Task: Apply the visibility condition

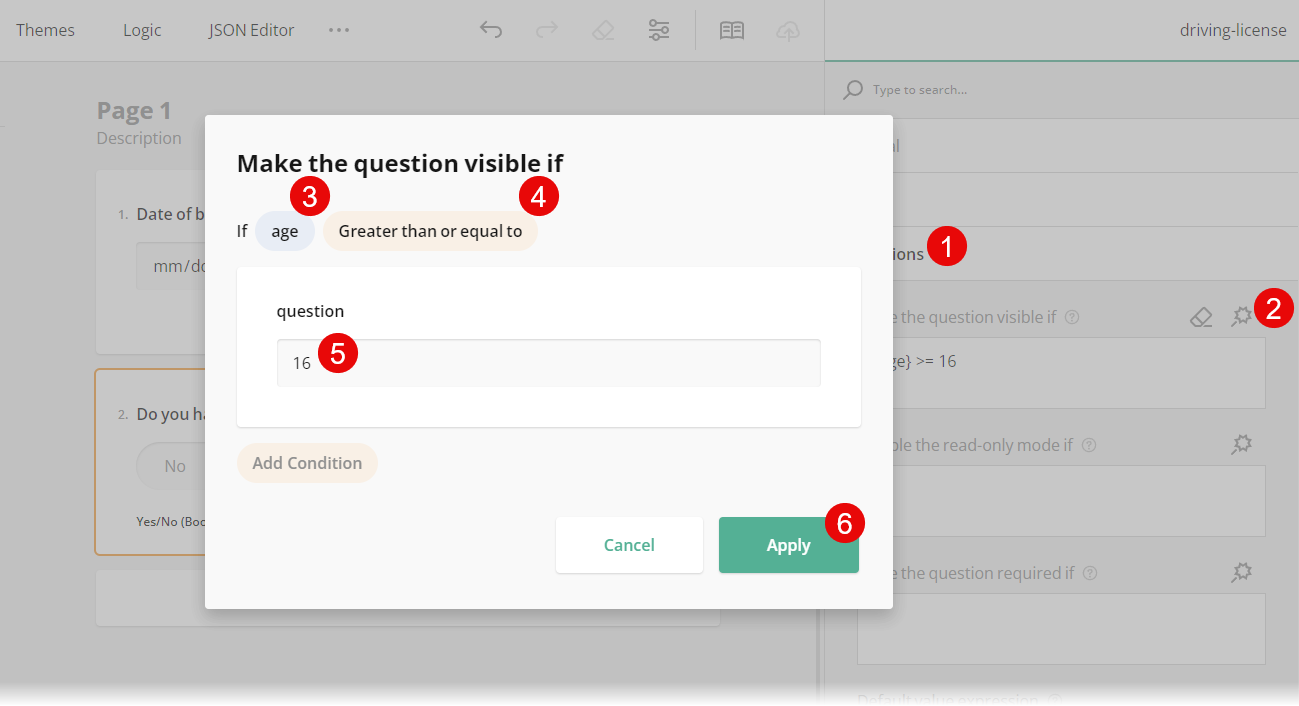Action: (x=788, y=545)
